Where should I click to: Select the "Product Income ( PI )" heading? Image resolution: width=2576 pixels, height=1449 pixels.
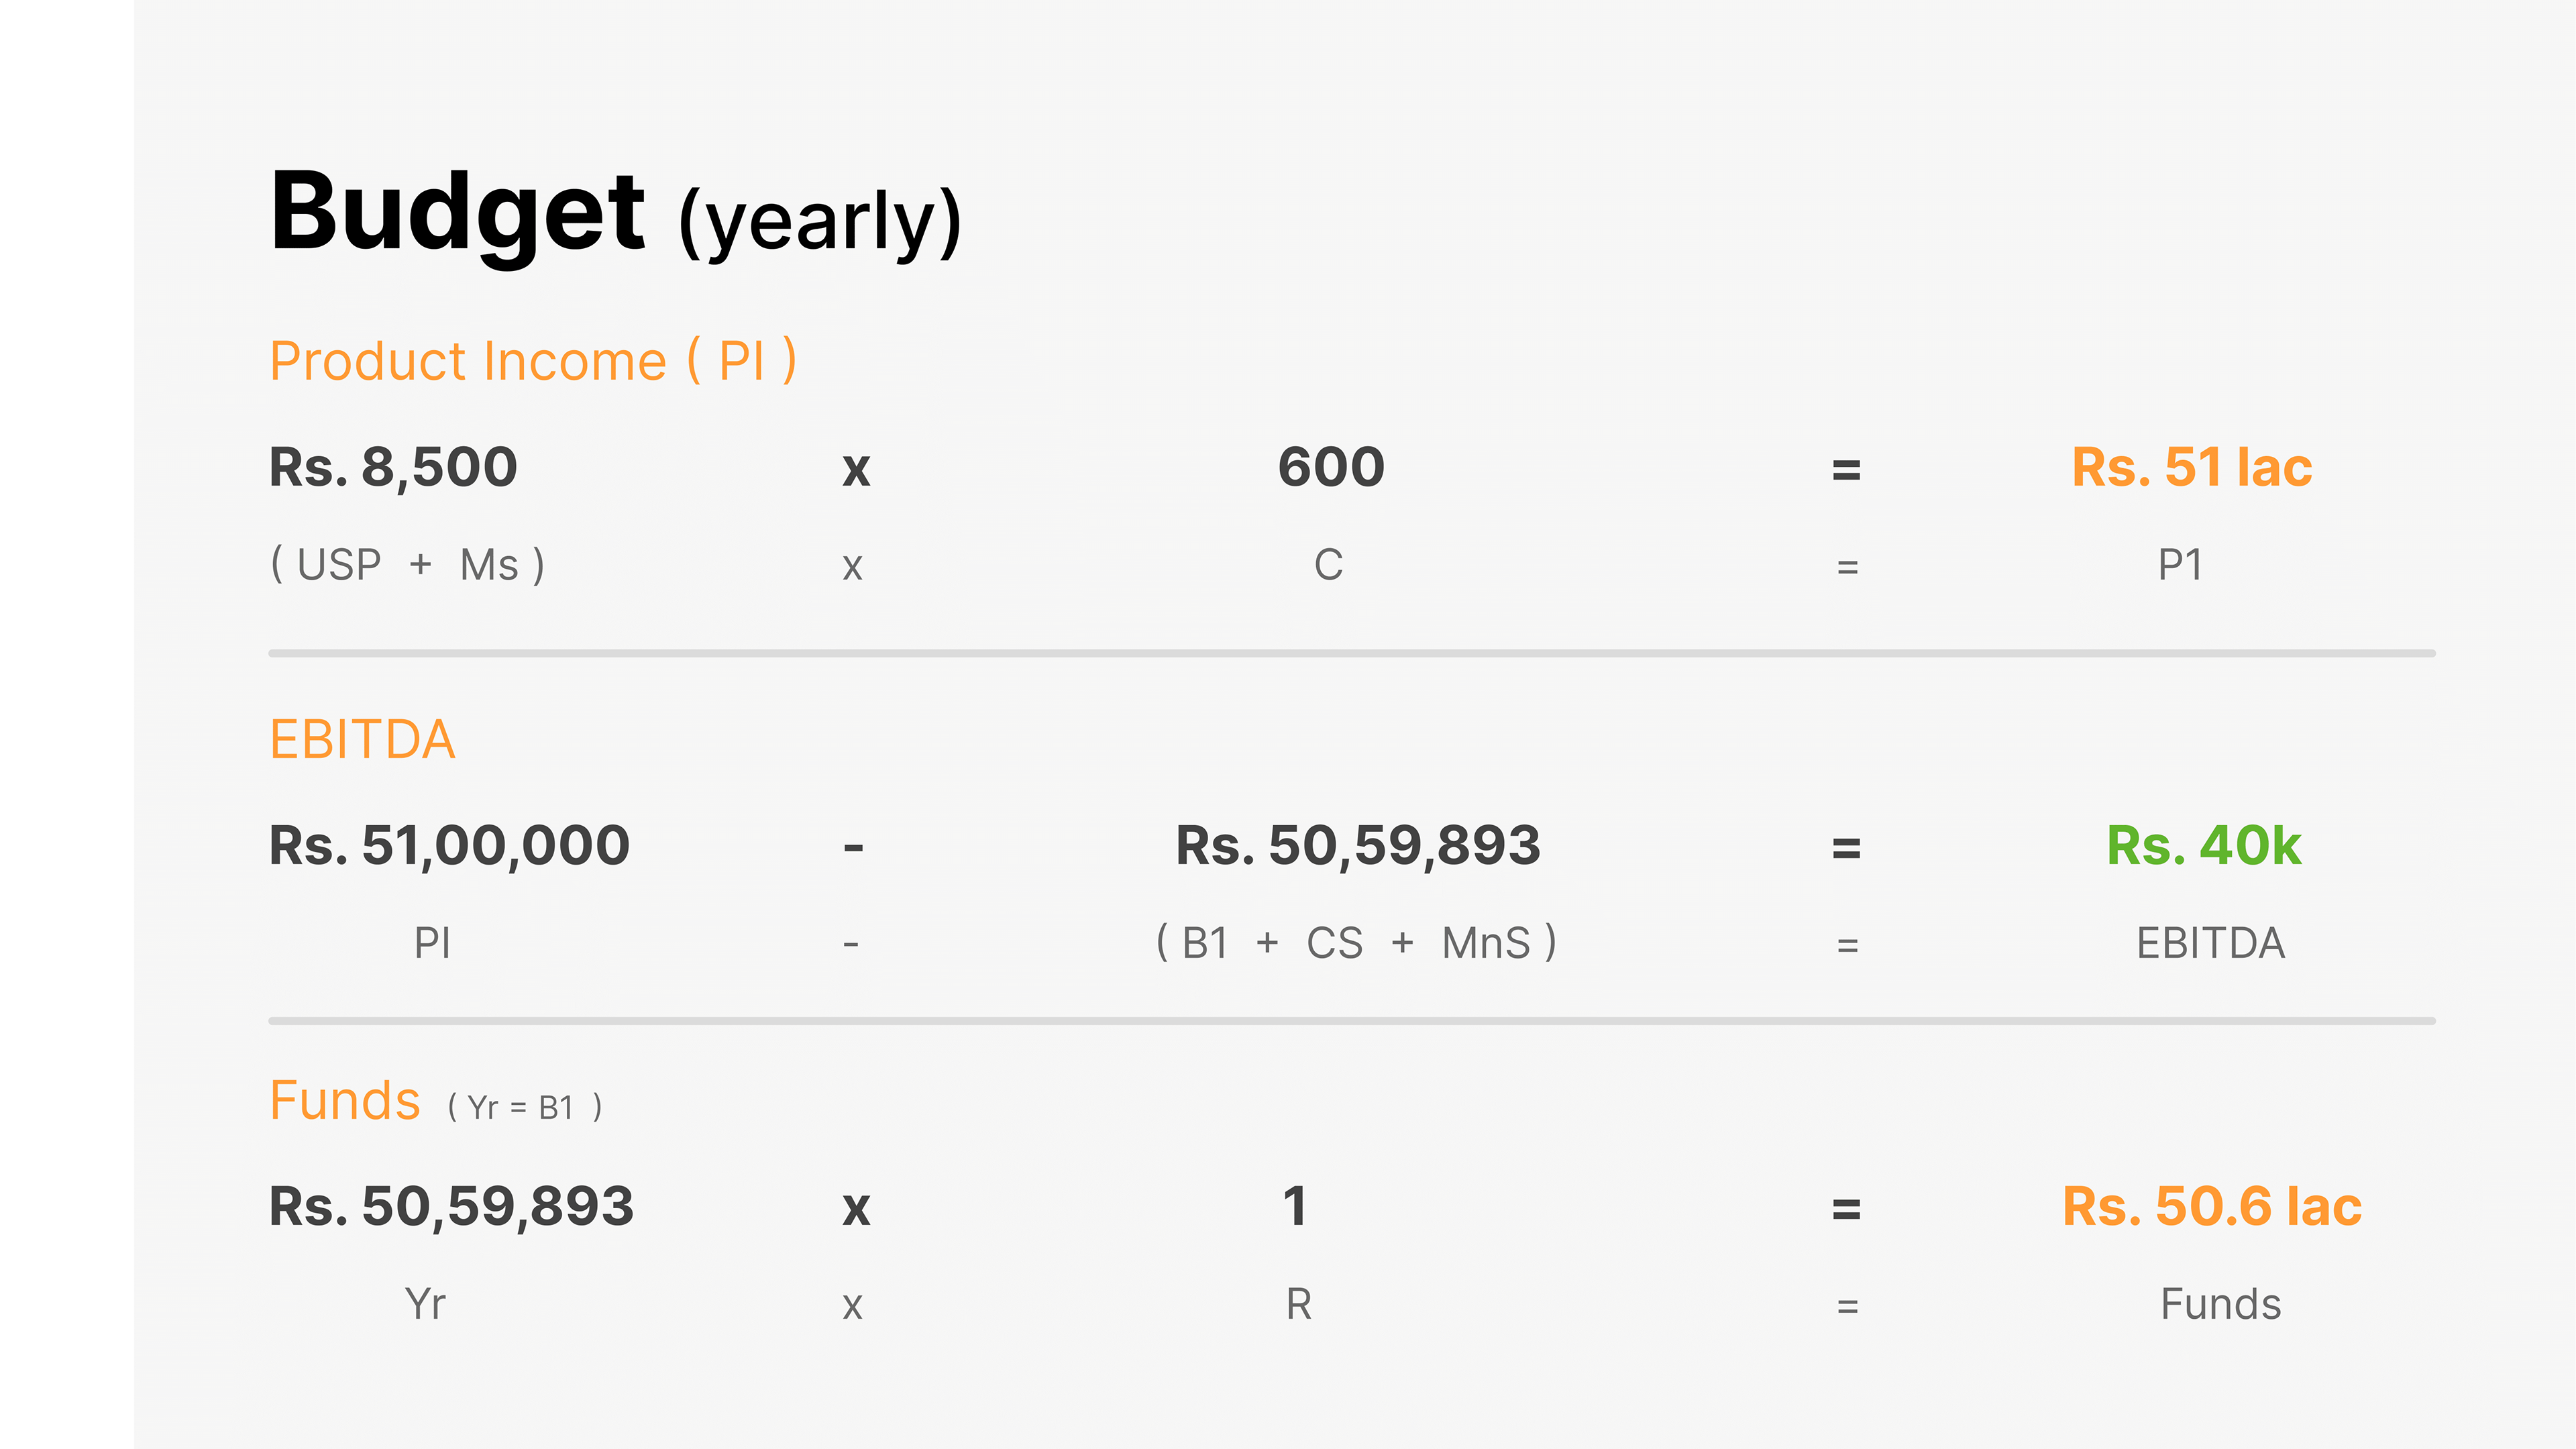(x=533, y=361)
